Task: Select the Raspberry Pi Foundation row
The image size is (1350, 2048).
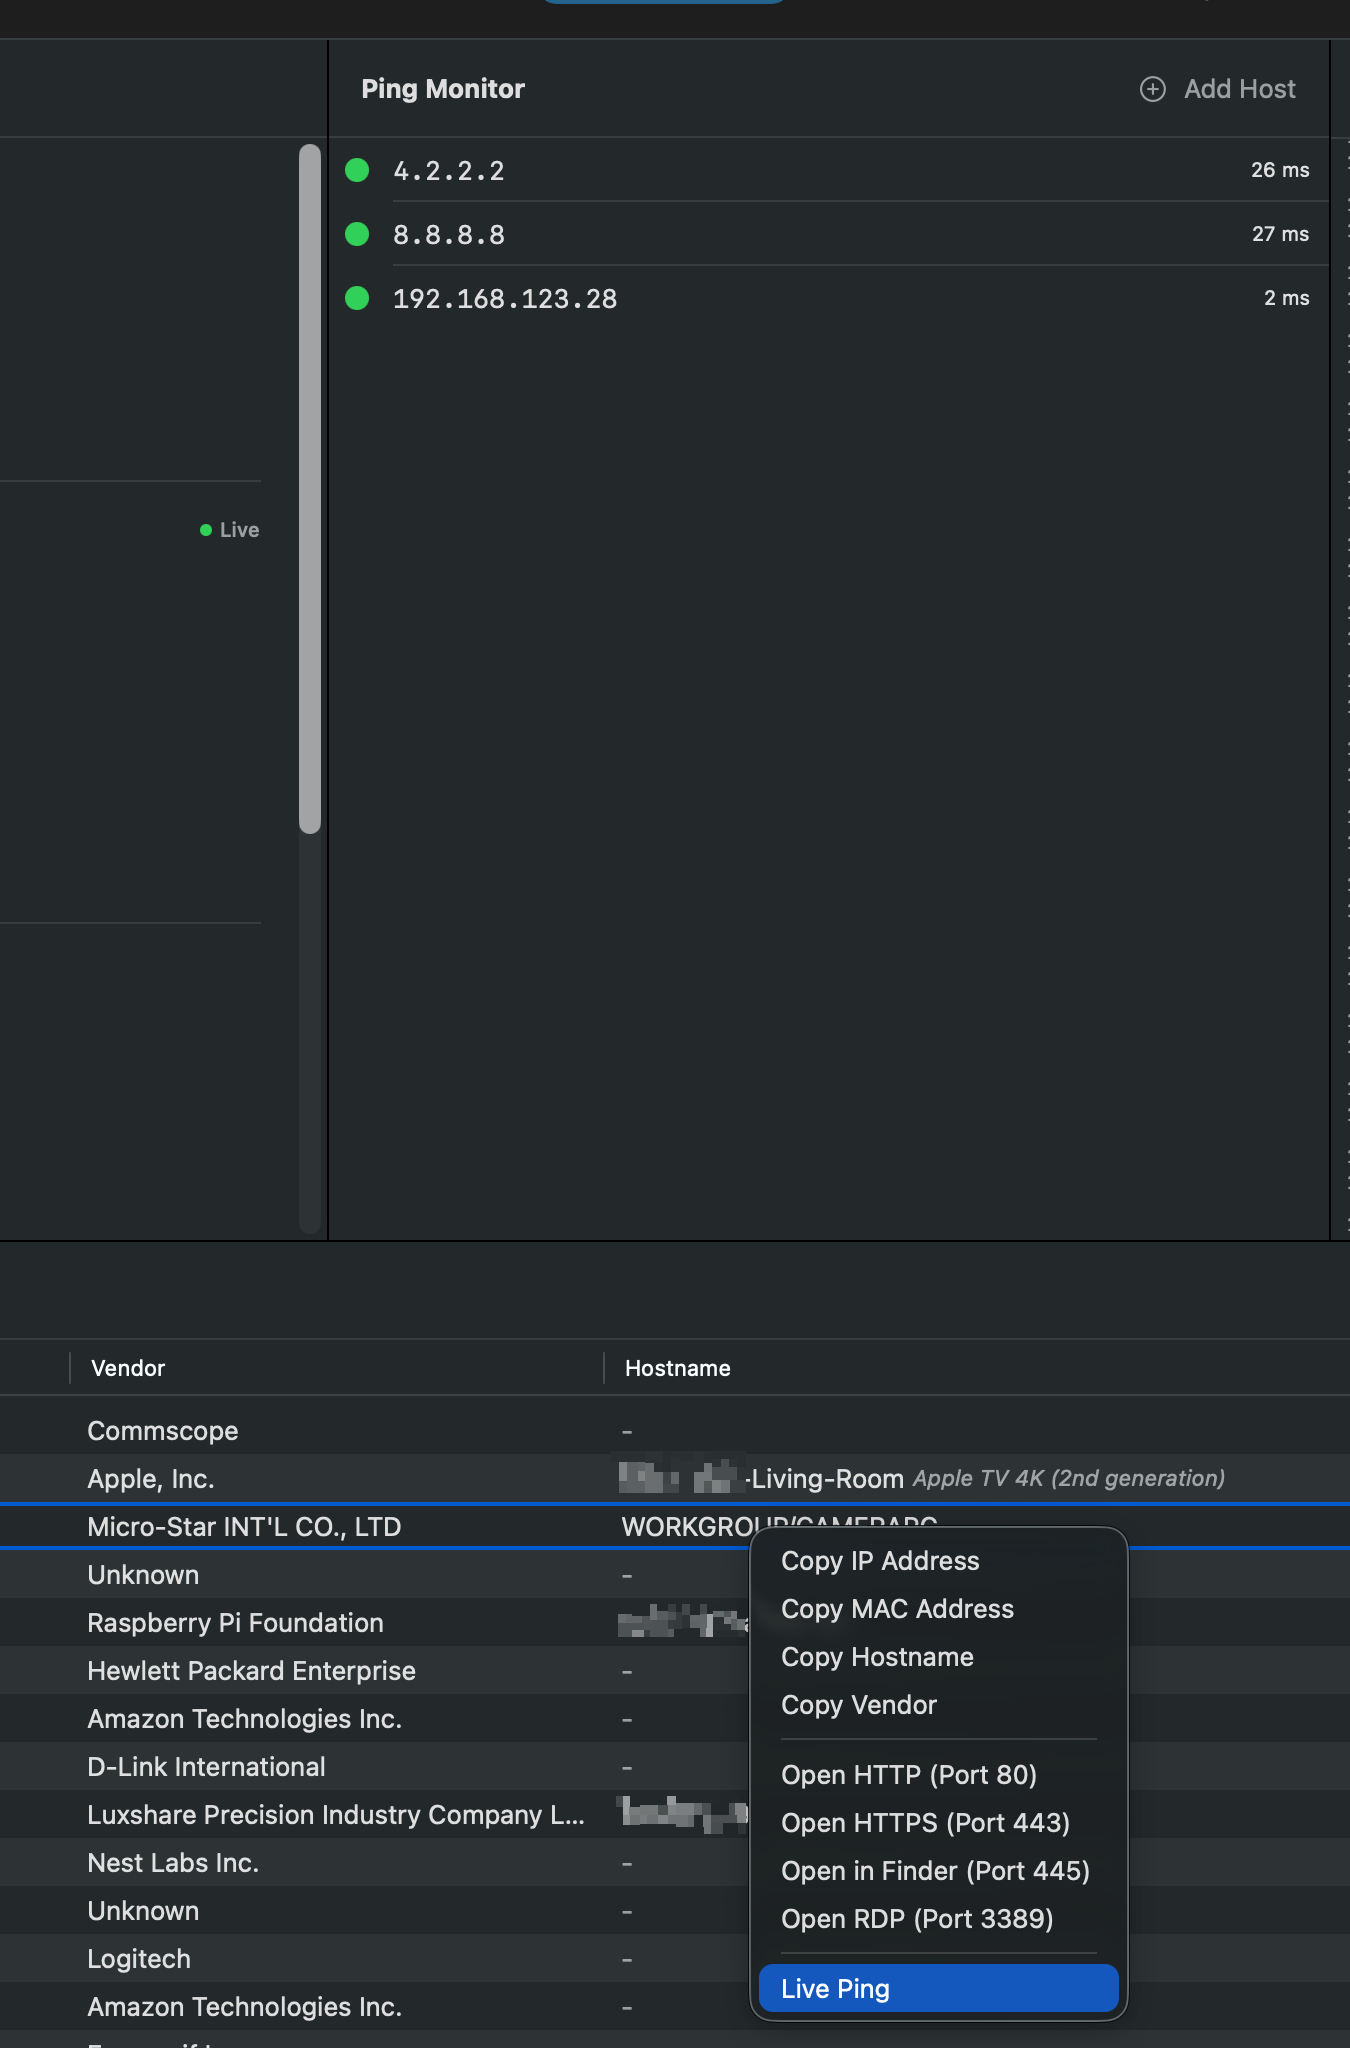Action: (235, 1623)
